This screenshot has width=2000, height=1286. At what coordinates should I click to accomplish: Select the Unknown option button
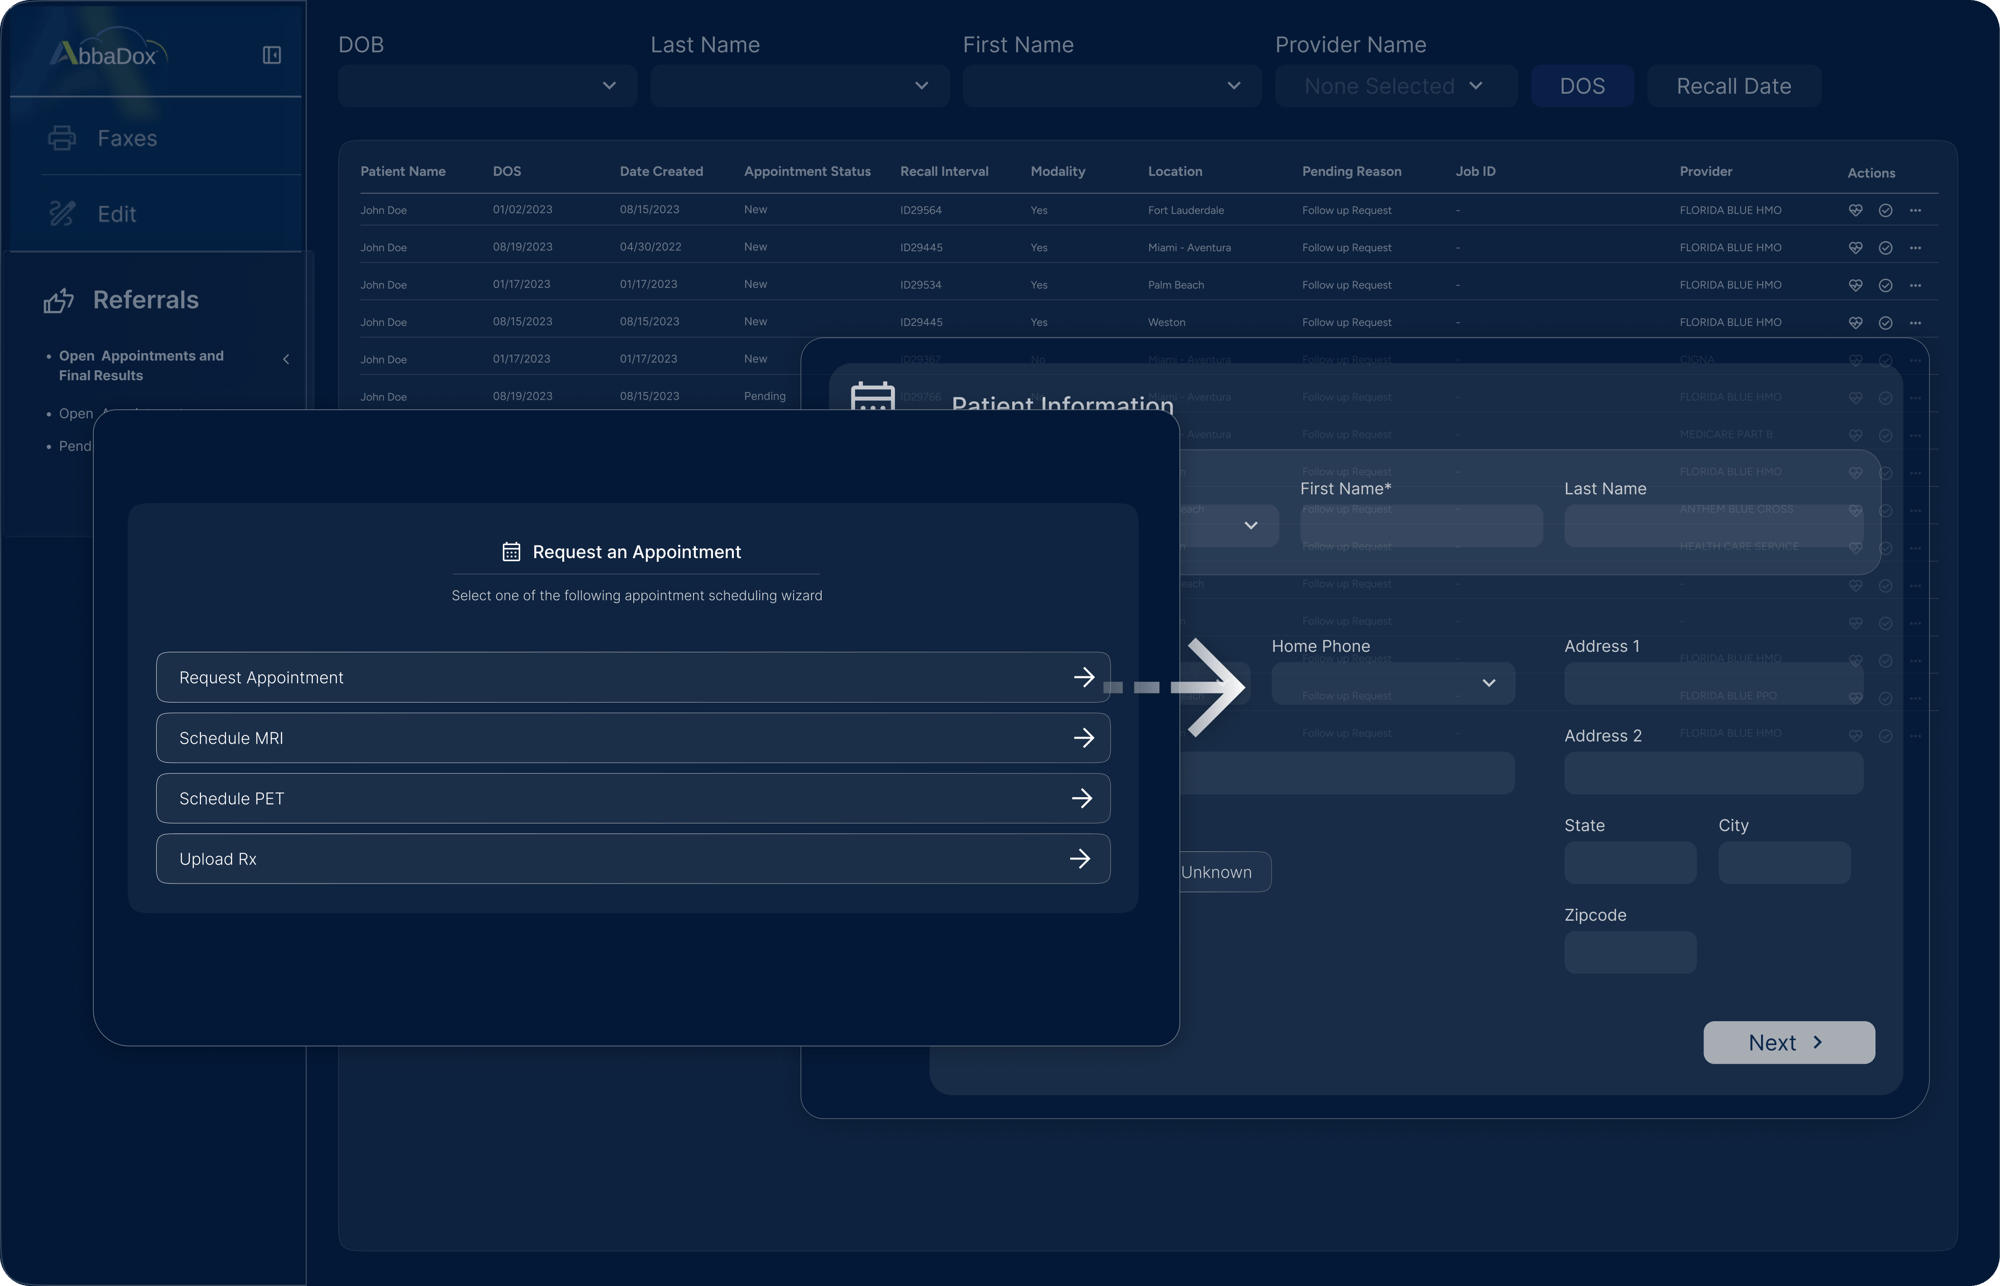[1216, 872]
